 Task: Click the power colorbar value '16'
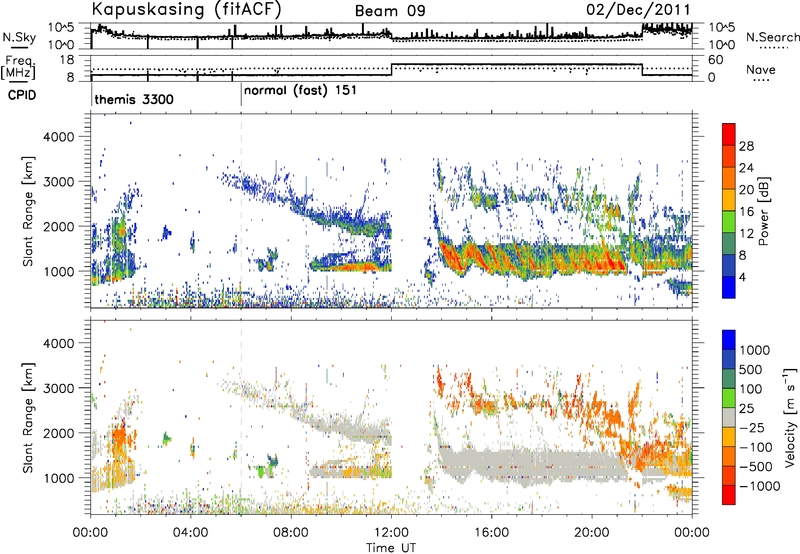click(746, 212)
